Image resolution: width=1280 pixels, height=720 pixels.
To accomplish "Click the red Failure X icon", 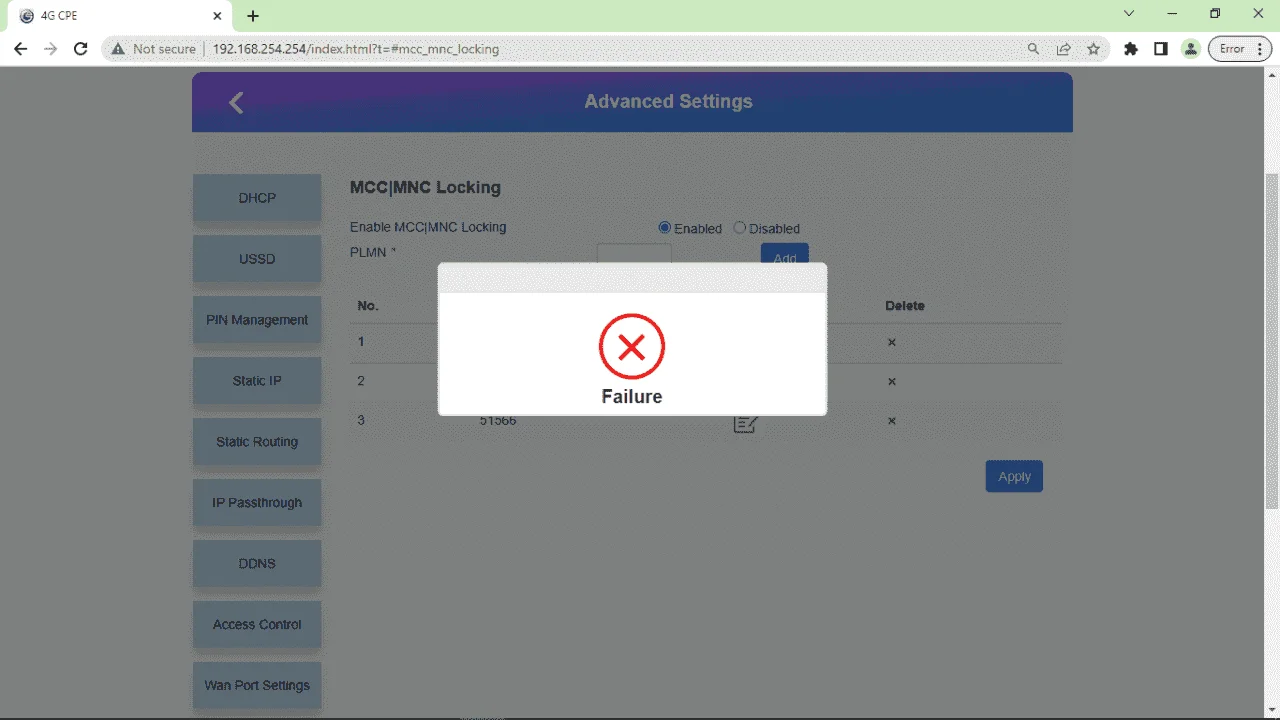I will (632, 346).
